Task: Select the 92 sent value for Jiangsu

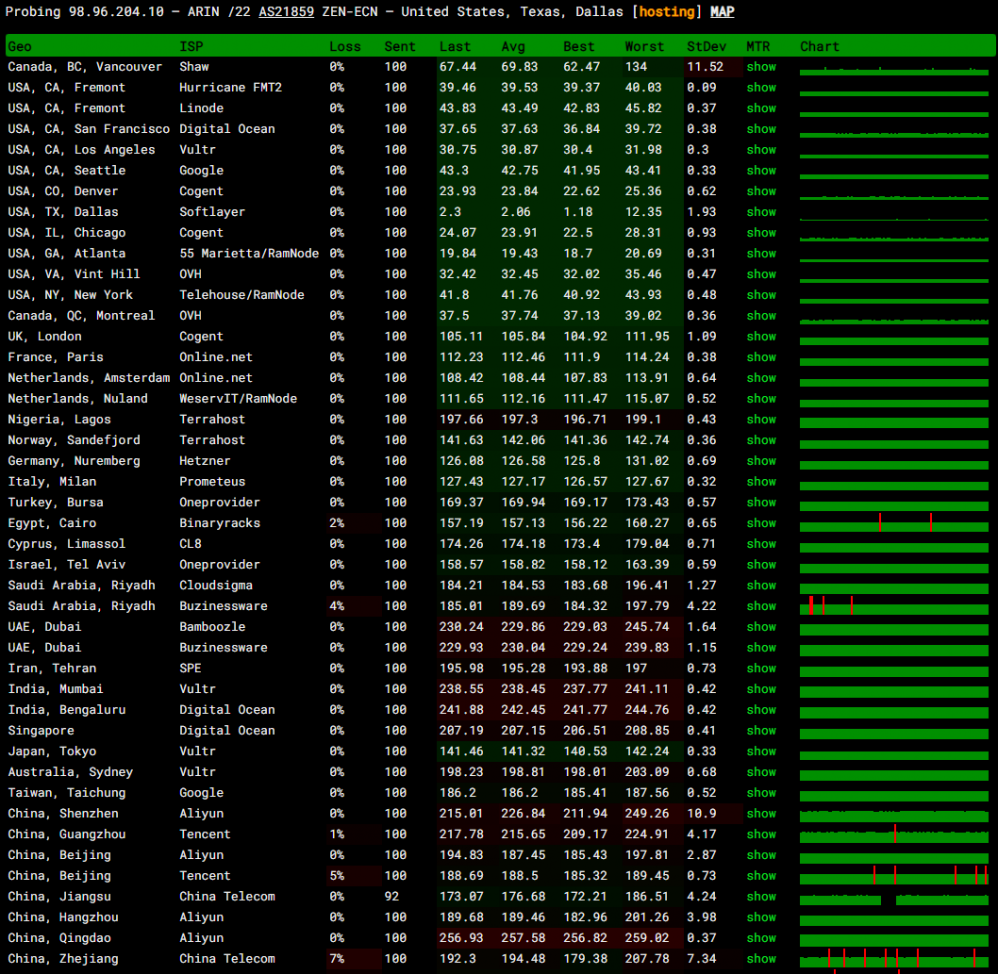Action: (x=391, y=896)
